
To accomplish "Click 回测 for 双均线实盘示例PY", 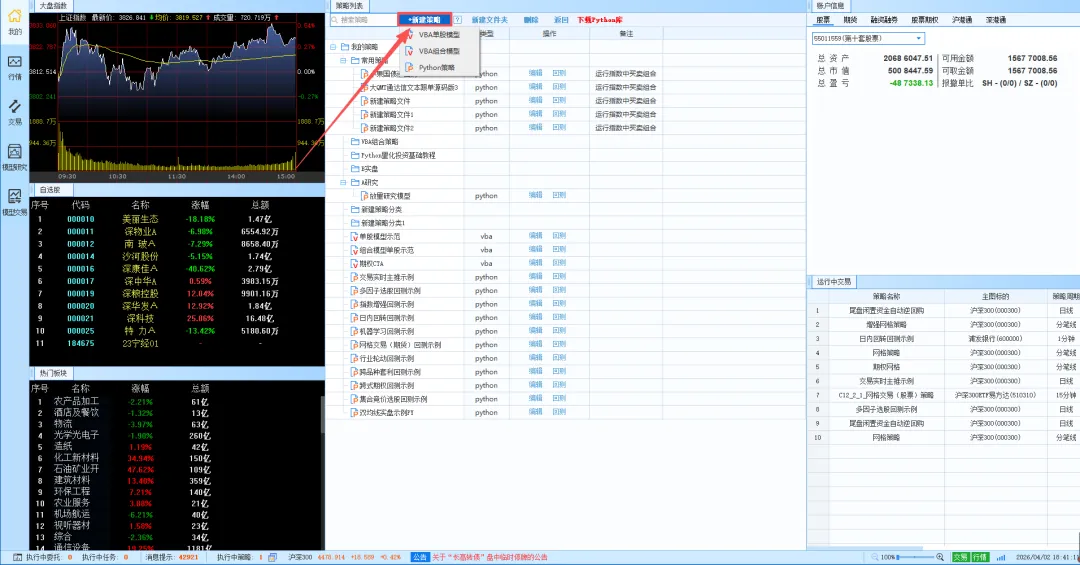I will [x=559, y=411].
